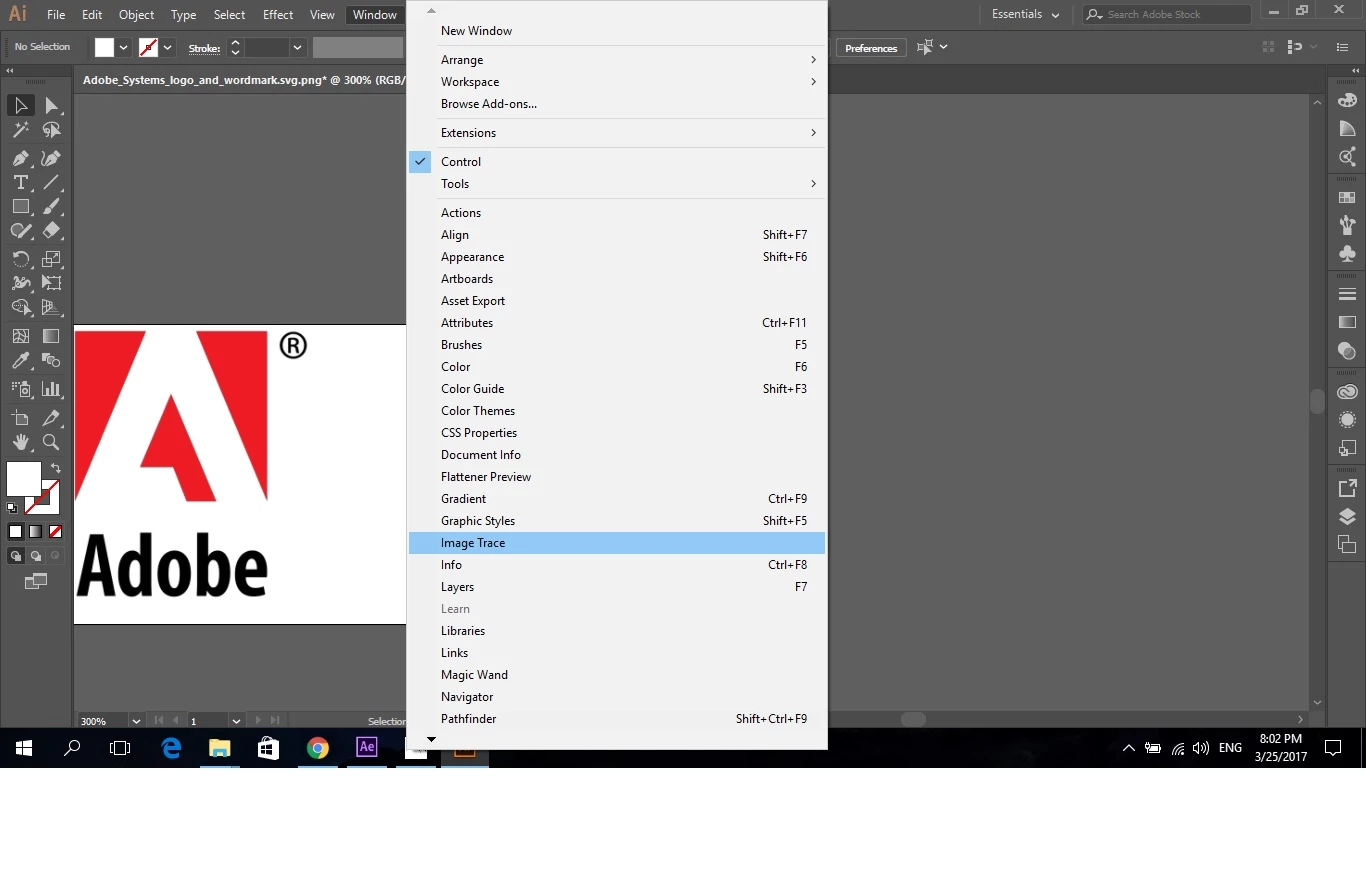The height and width of the screenshot is (880, 1366).
Task: Expand the Workspace submenu
Action: [617, 82]
